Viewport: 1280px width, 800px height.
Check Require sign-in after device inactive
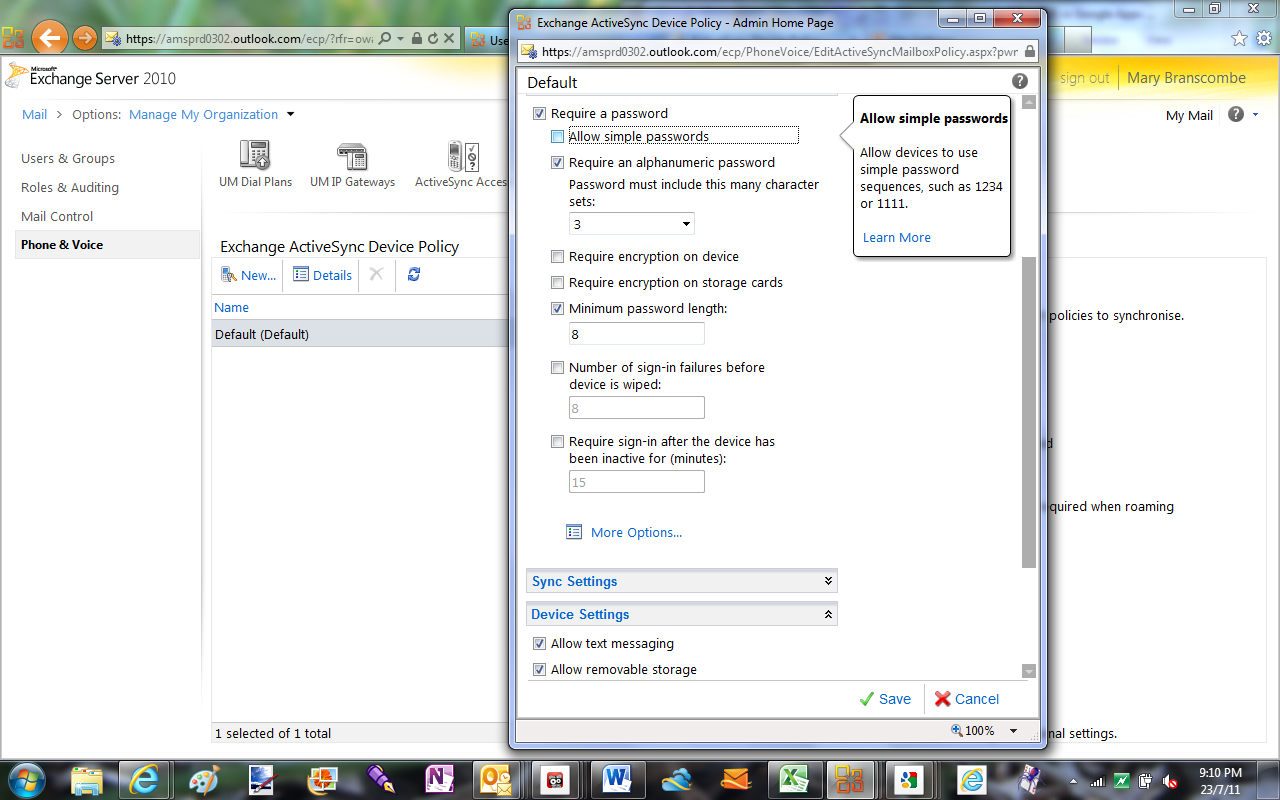click(557, 442)
